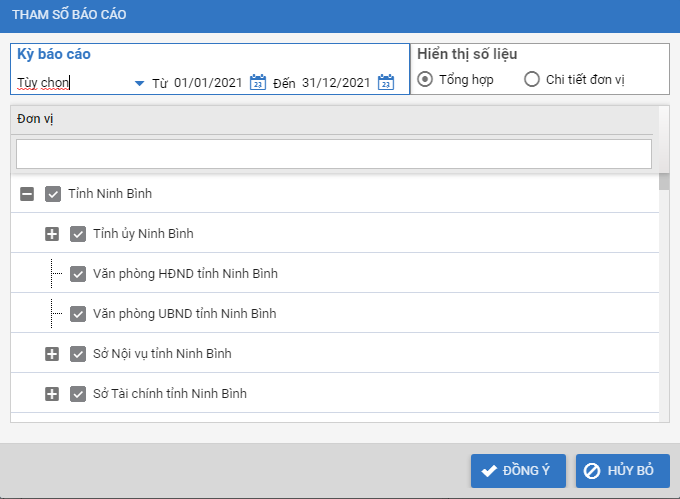680x499 pixels.
Task: Click the Đơn vị search input field
Action: tap(333, 154)
